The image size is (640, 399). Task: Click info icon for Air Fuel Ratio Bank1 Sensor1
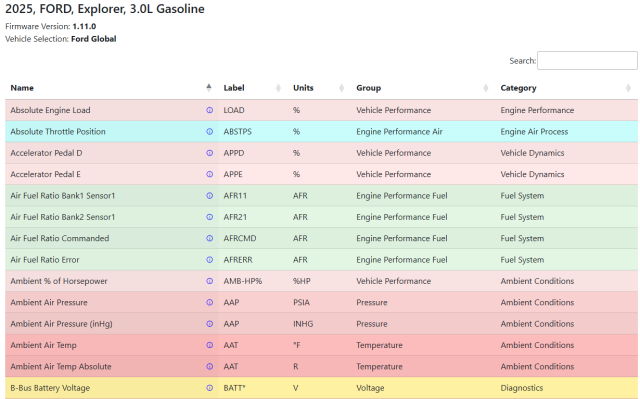pos(209,195)
